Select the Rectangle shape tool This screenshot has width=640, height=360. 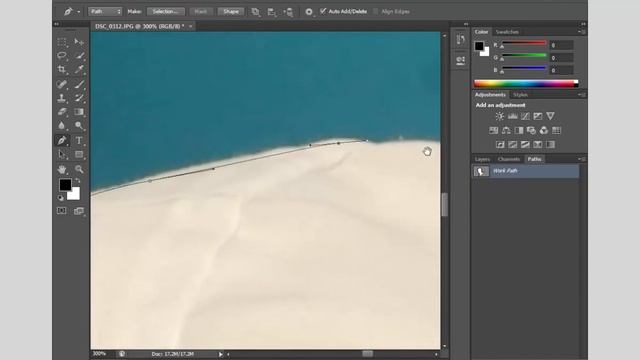point(79,155)
